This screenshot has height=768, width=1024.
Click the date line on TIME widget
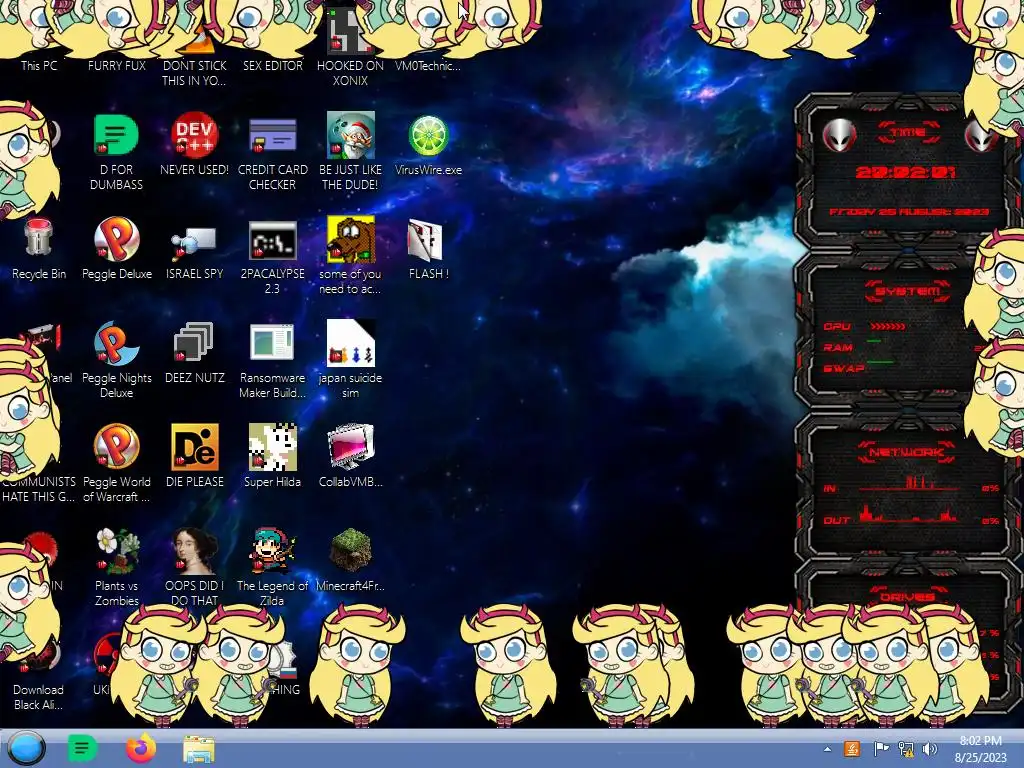pyautogui.click(x=908, y=212)
